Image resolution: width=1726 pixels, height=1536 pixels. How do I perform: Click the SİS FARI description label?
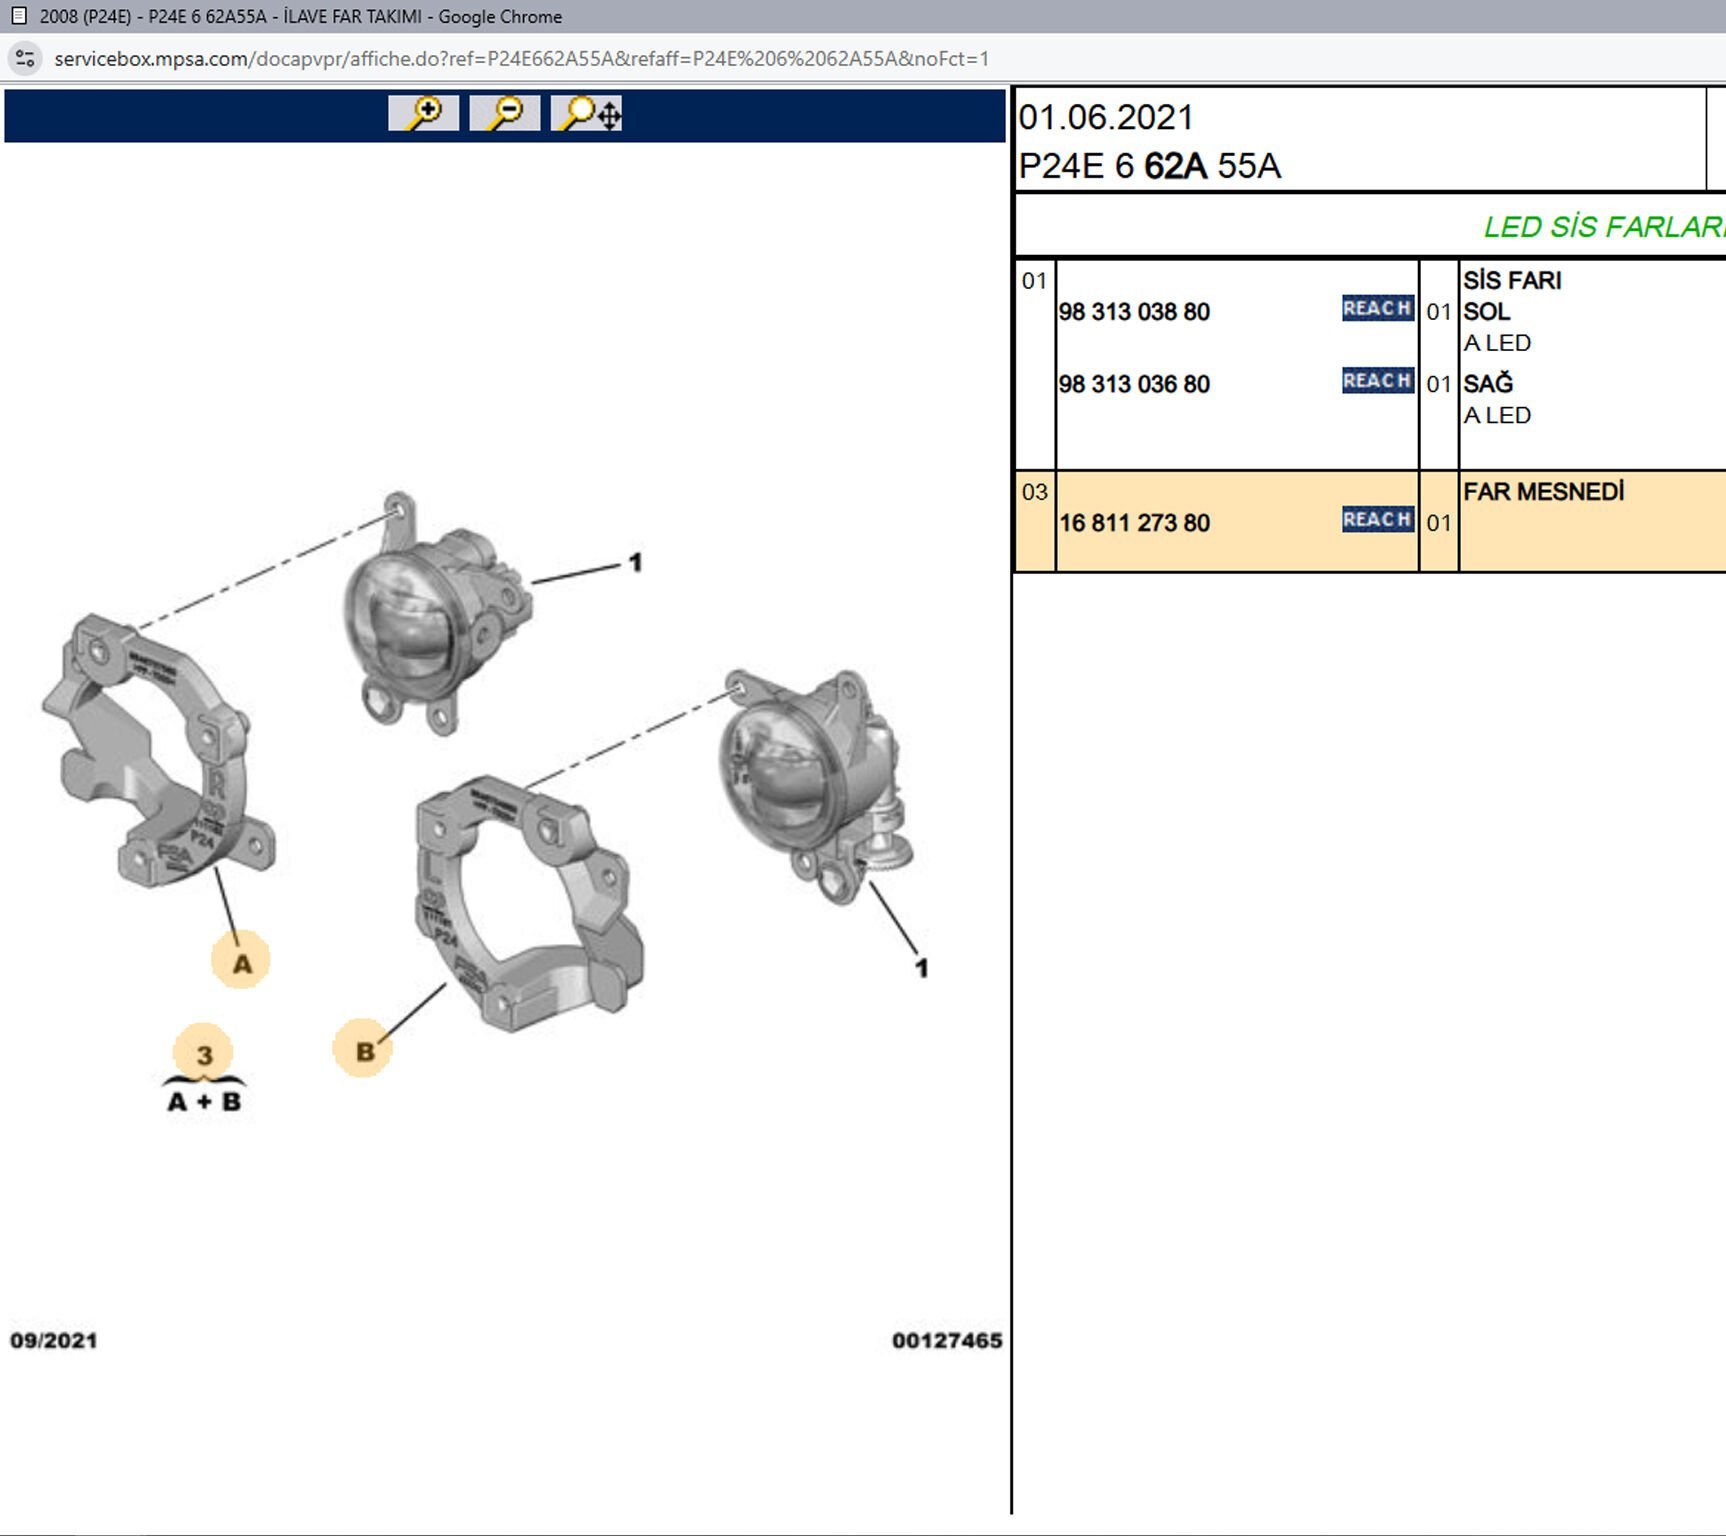(x=1512, y=281)
